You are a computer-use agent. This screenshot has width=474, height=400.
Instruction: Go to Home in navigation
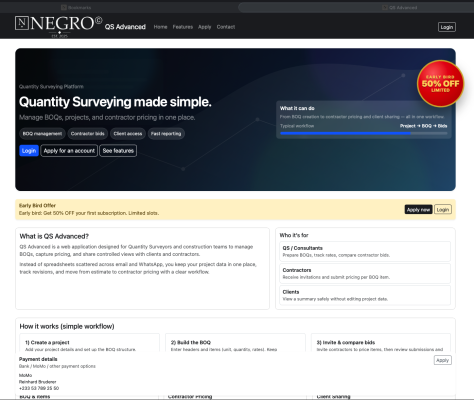pos(160,27)
